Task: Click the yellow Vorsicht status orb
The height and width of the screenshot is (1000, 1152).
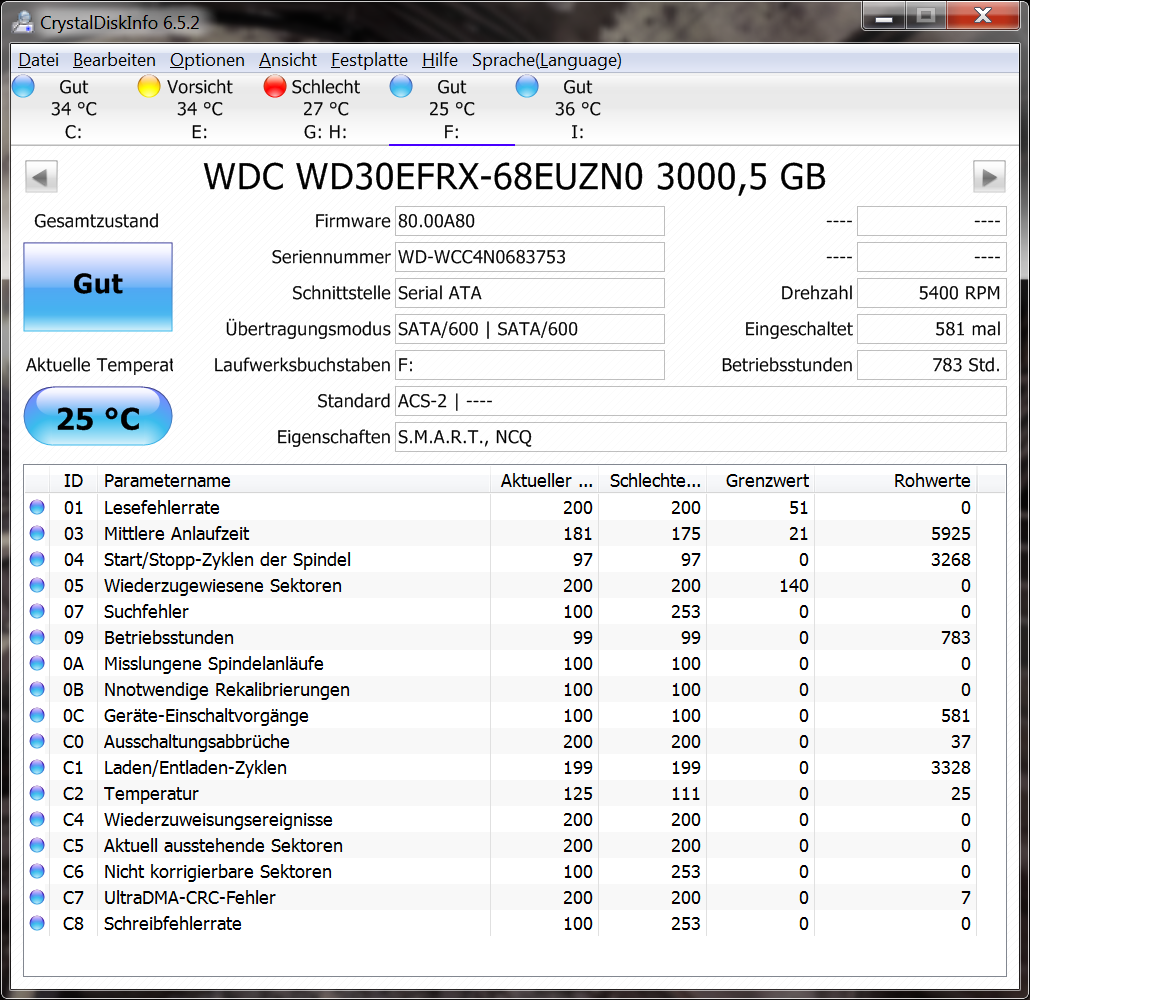Action: click(x=148, y=86)
